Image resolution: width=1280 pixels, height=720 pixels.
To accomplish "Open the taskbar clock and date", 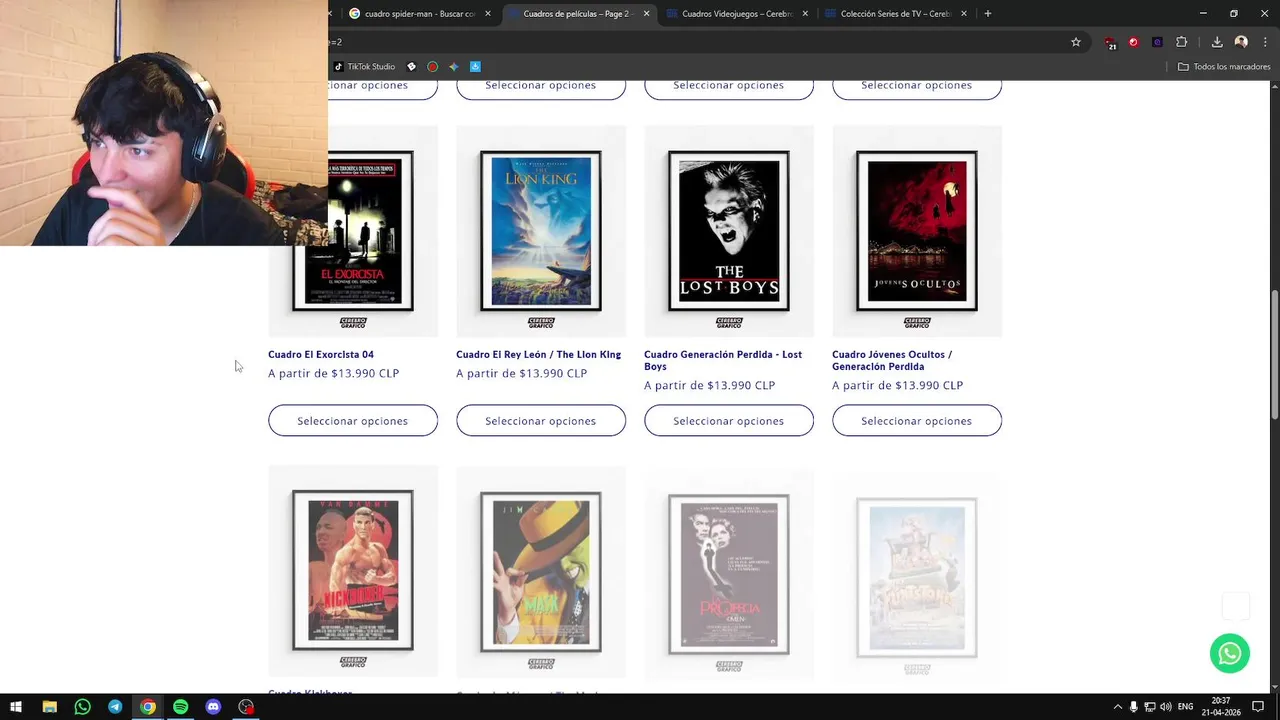I will 1221,707.
